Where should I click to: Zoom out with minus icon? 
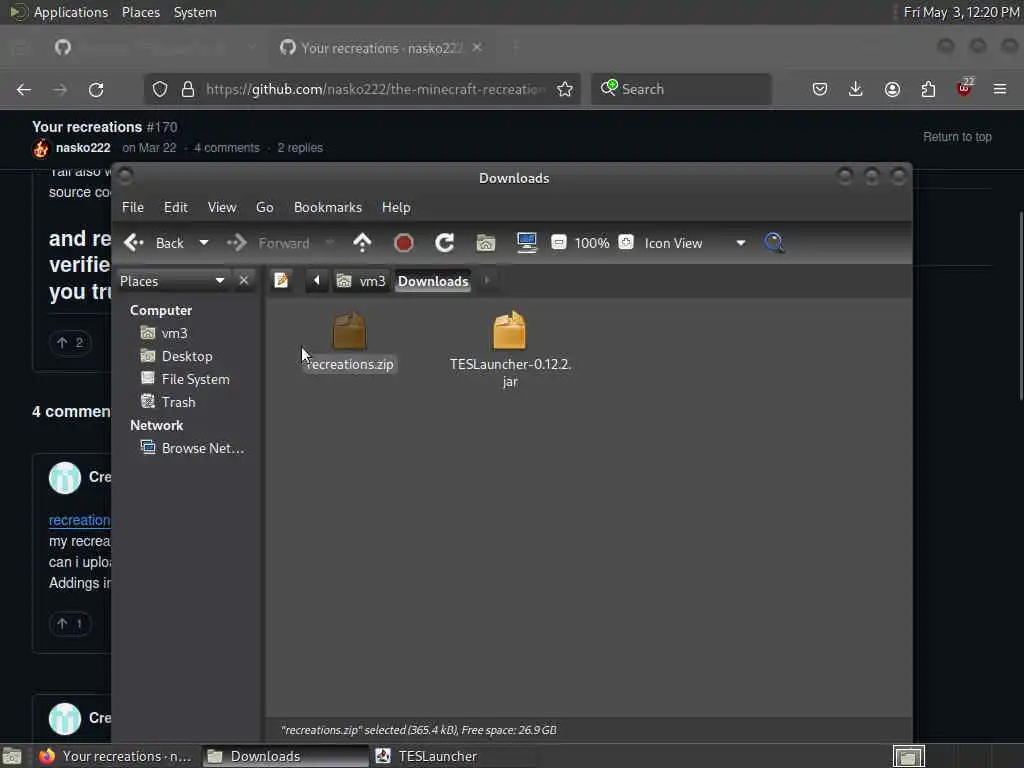pos(558,242)
